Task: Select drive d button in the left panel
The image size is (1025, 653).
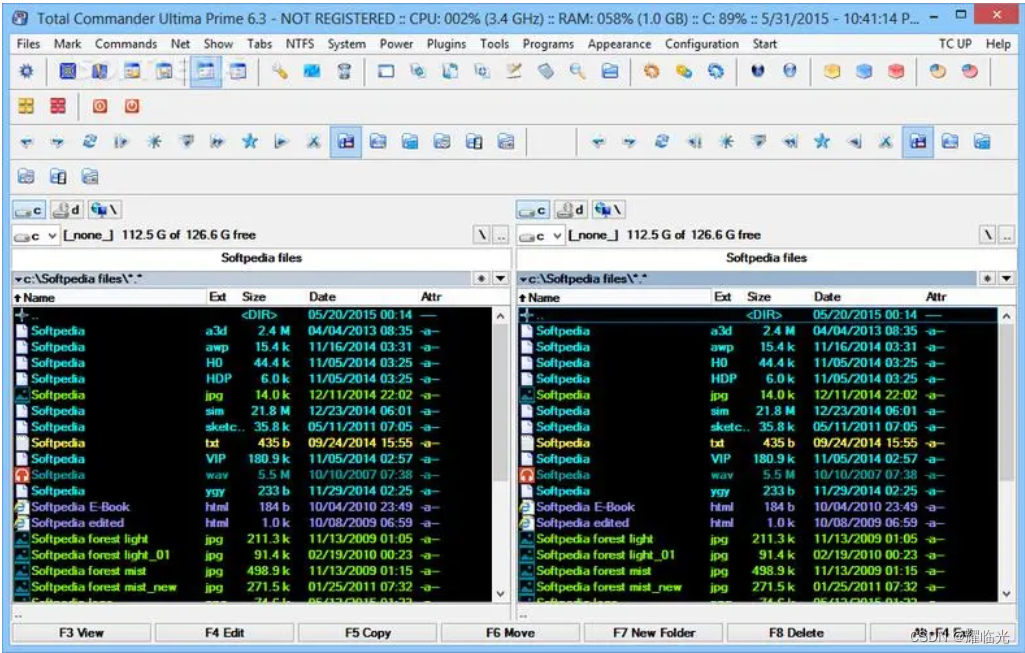Action: click(67, 210)
